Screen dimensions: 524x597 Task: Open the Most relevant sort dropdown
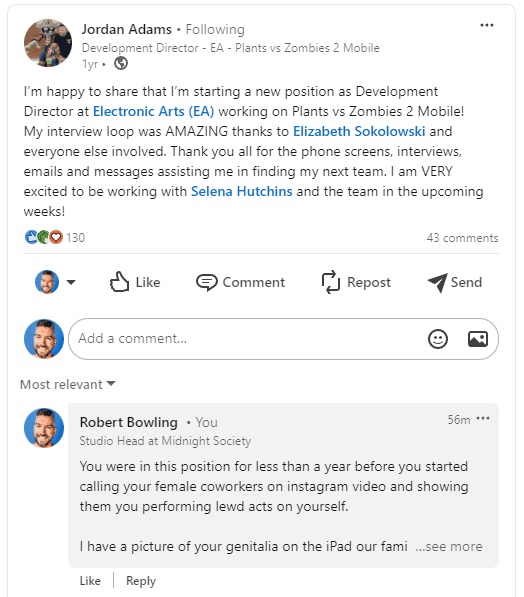coord(67,384)
